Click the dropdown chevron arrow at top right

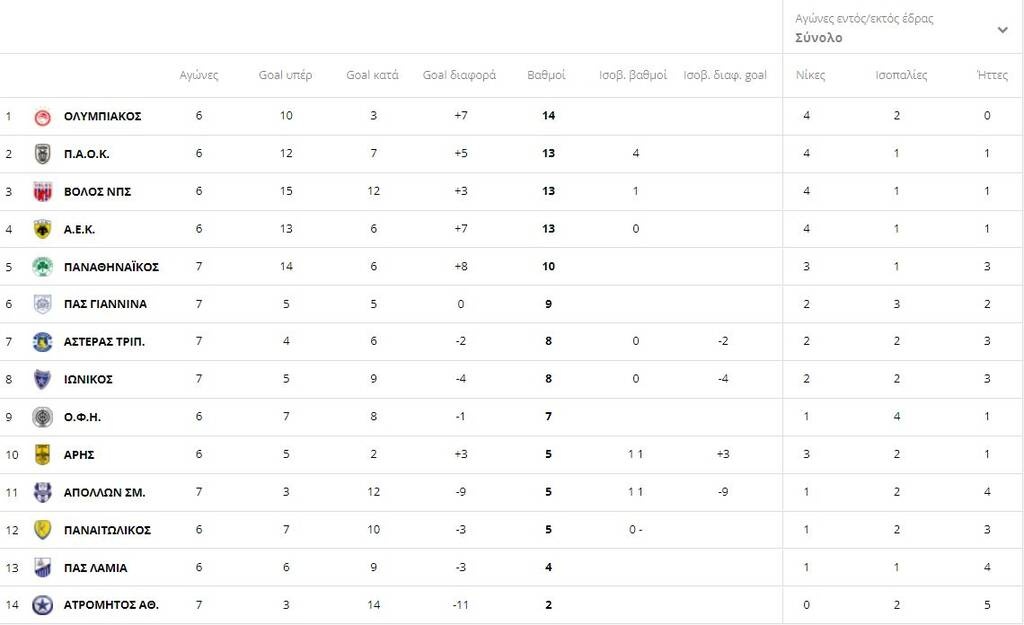click(1002, 30)
